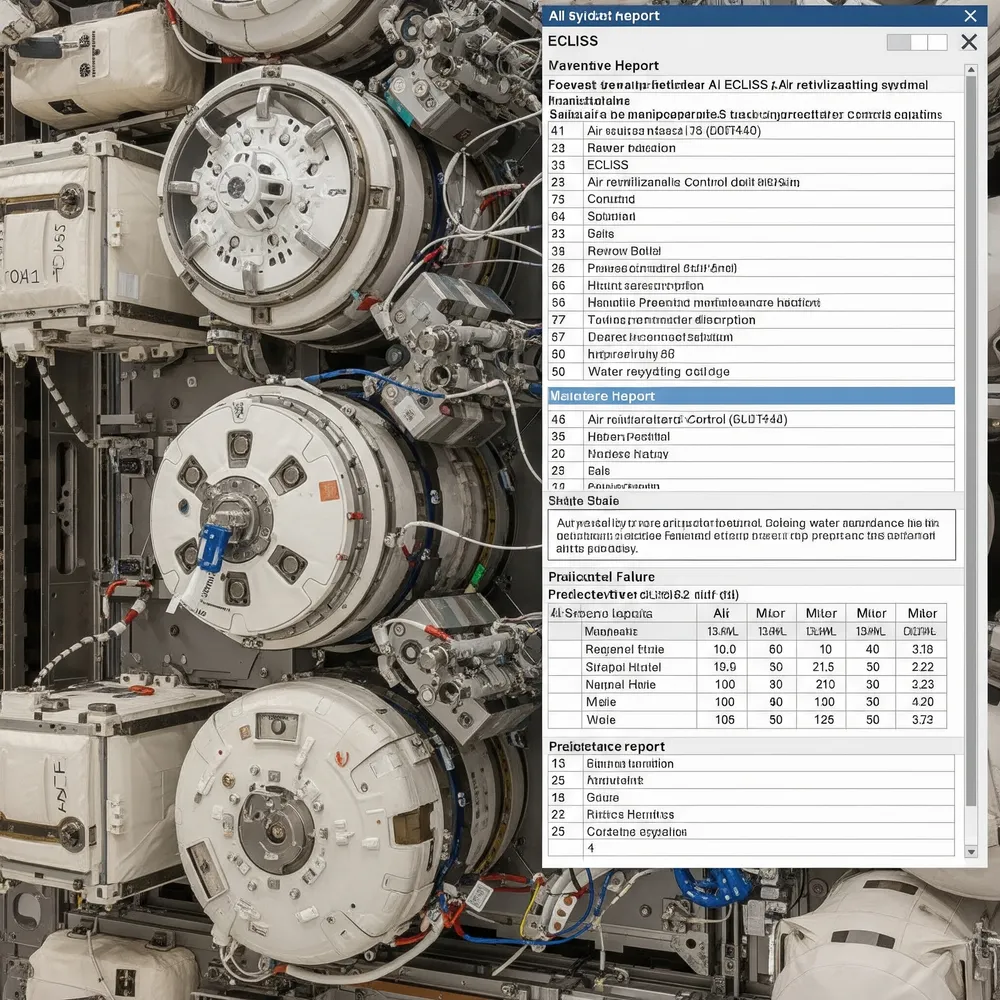Select the value 3.73 in the table
Image resolution: width=1000 pixels, height=1000 pixels.
(x=922, y=720)
